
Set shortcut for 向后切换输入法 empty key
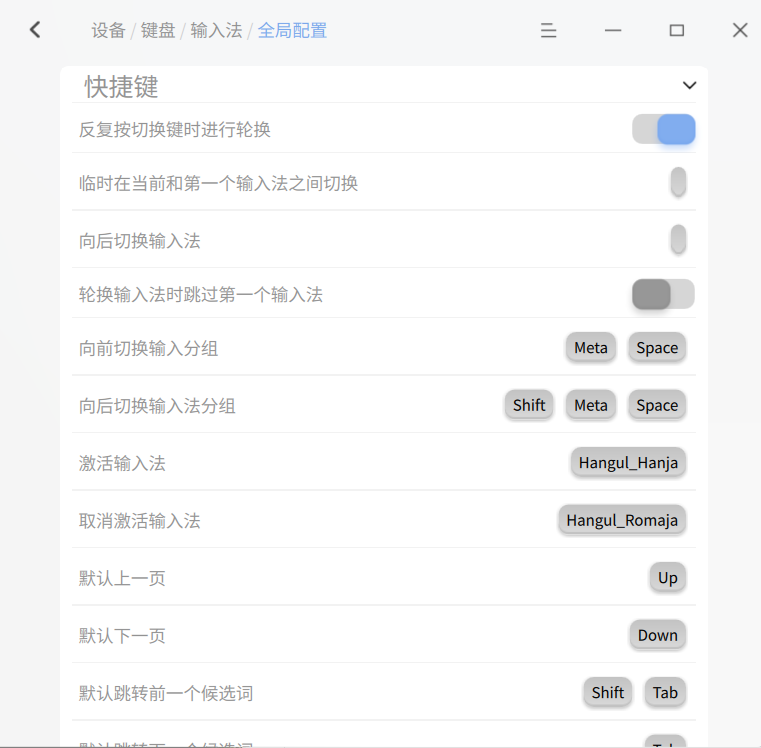pyautogui.click(x=678, y=239)
